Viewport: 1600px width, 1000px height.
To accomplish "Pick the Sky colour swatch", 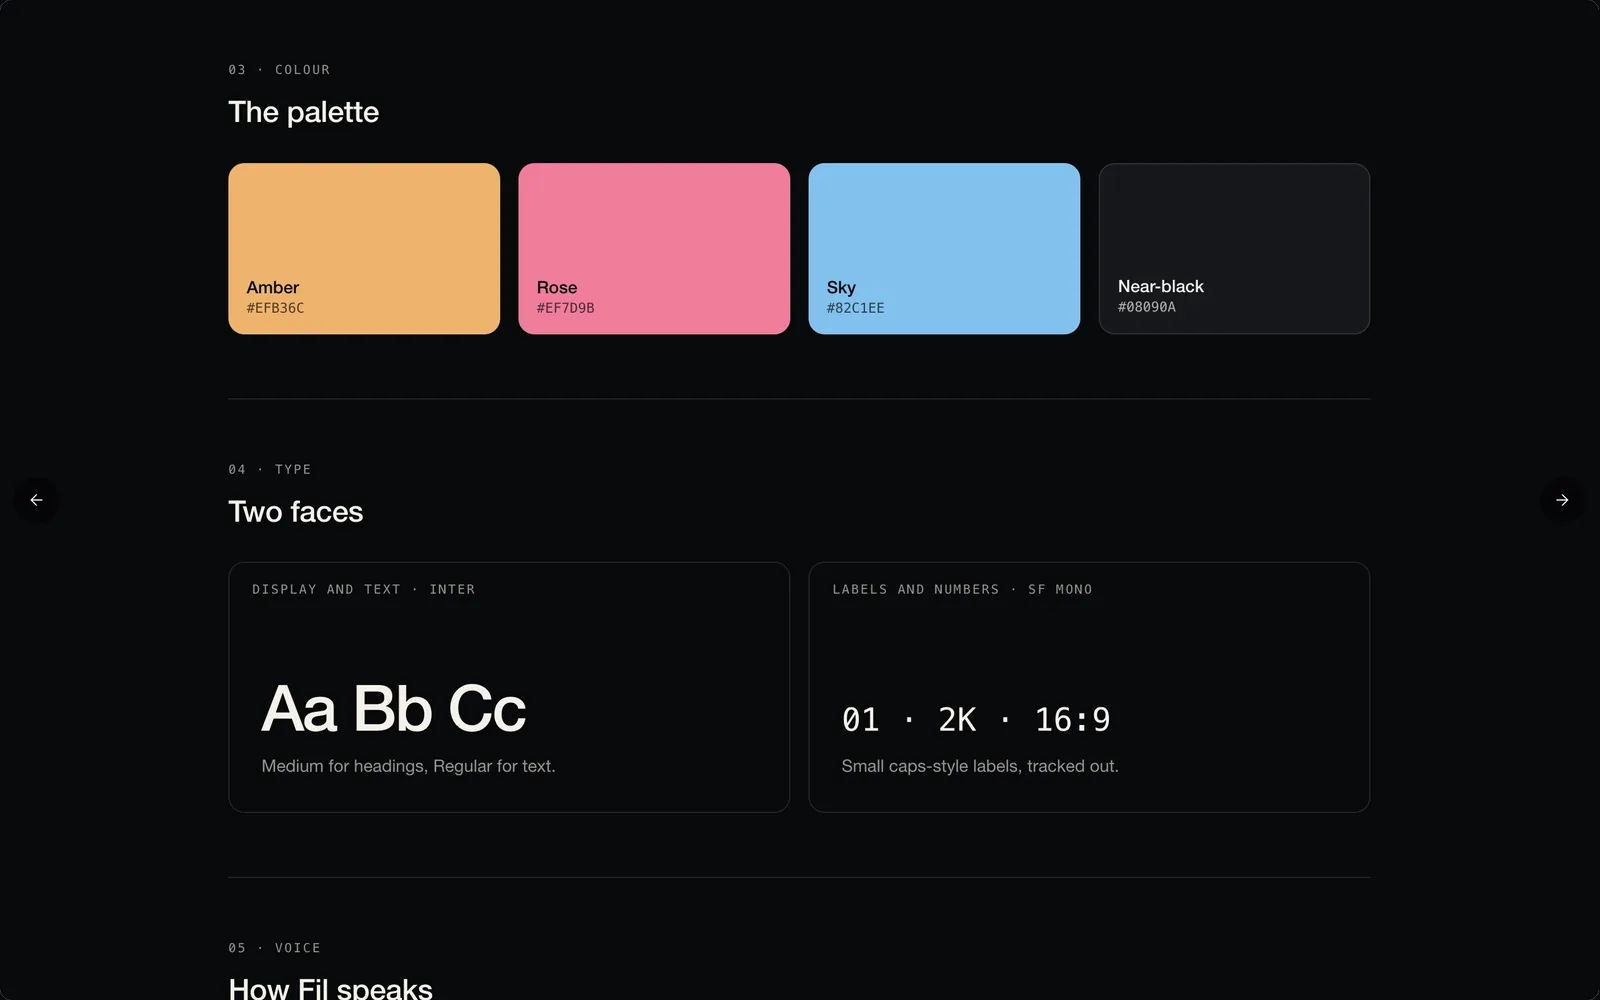I will tap(944, 249).
